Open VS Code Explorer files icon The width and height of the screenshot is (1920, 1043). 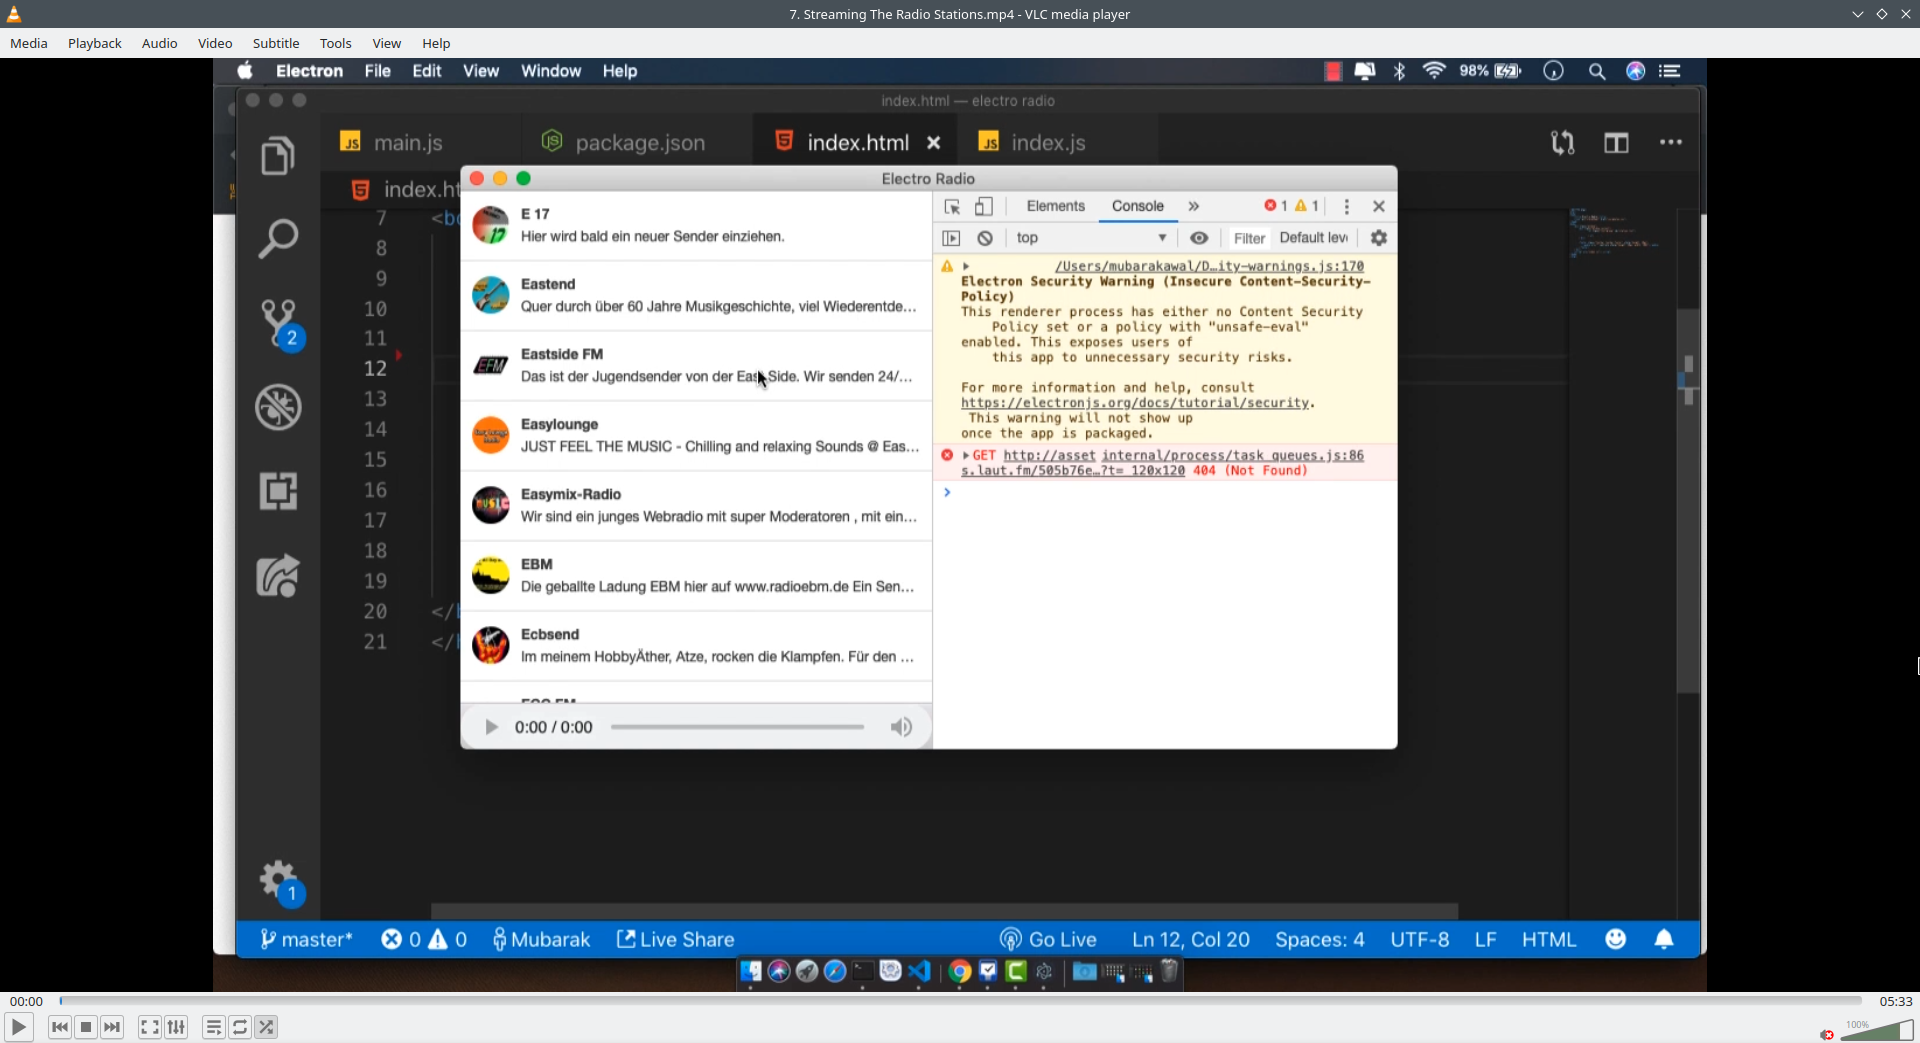click(x=278, y=156)
